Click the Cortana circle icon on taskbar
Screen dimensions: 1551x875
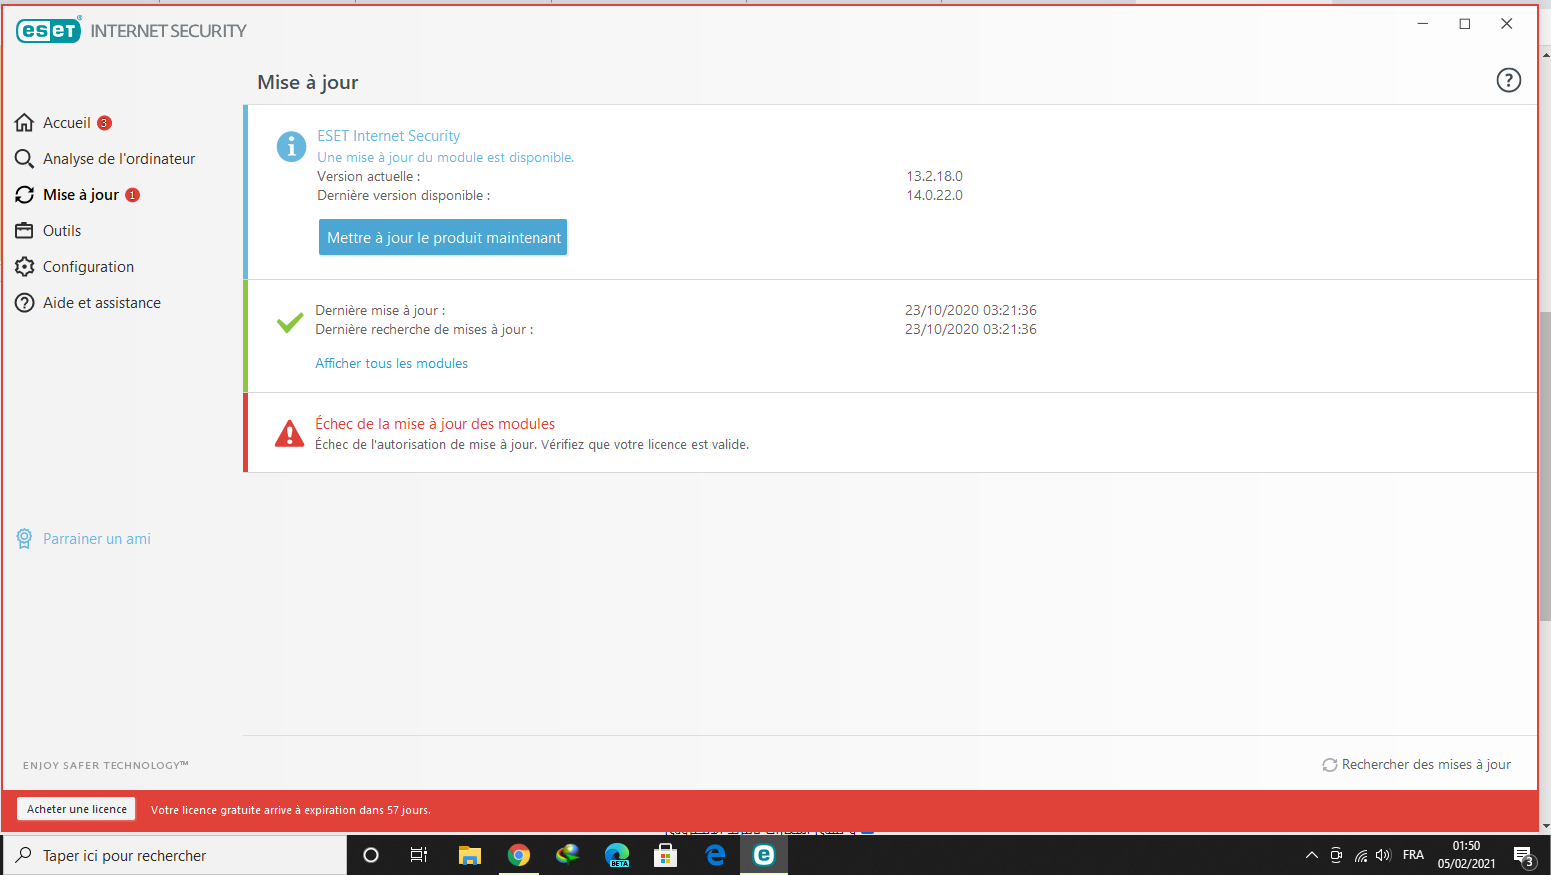pyautogui.click(x=371, y=855)
